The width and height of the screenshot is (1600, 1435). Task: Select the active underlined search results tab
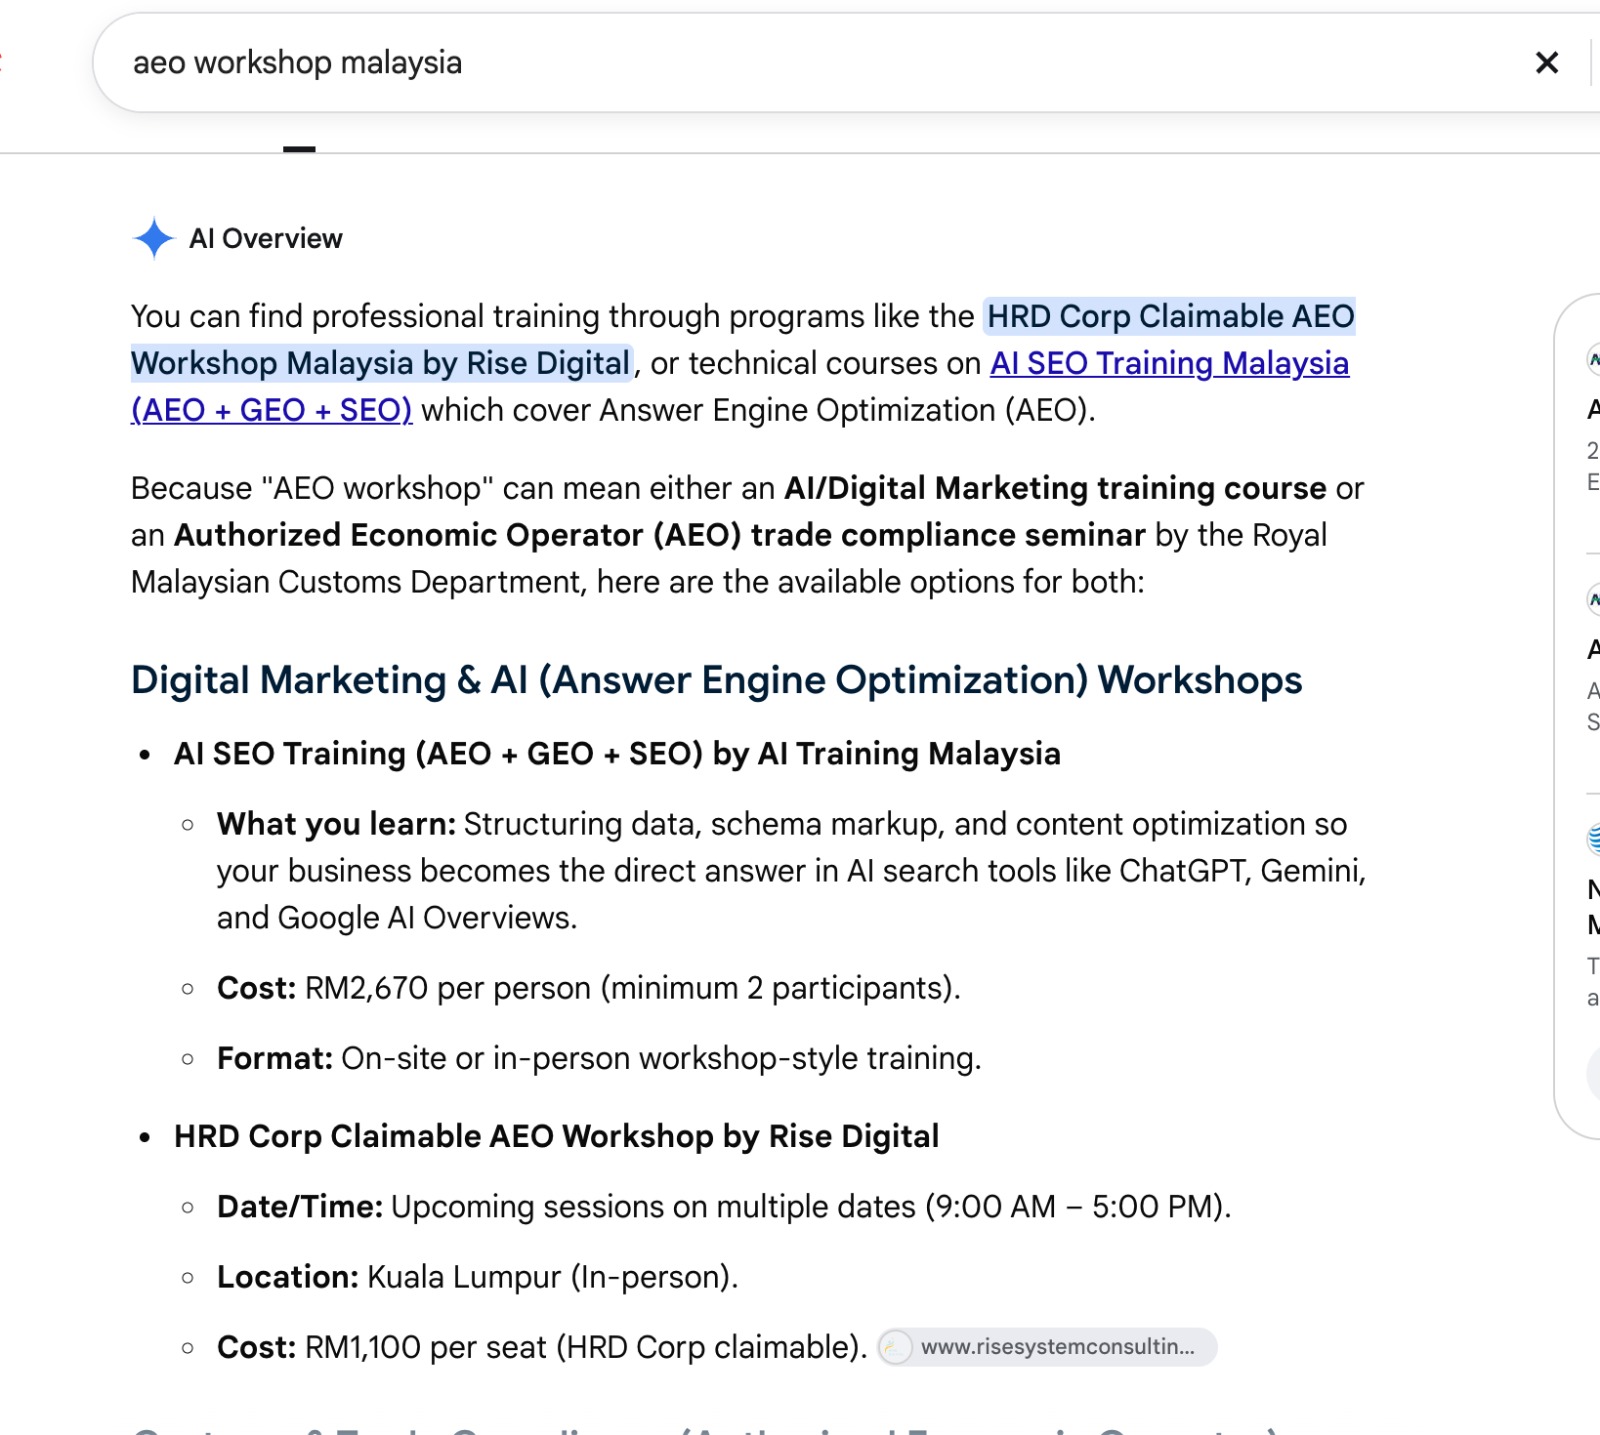(299, 148)
